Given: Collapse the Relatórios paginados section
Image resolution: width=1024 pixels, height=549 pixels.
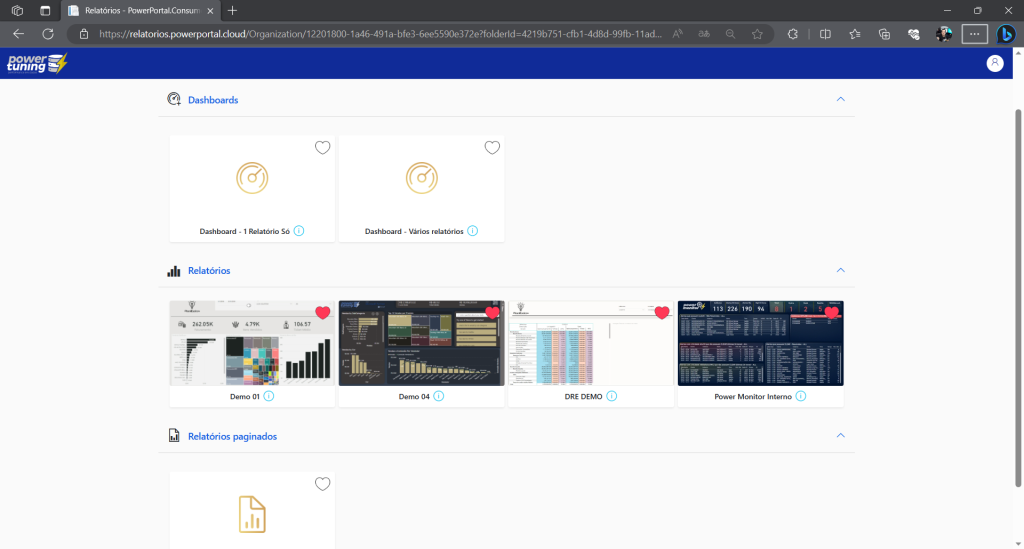Looking at the screenshot, I should coord(840,436).
